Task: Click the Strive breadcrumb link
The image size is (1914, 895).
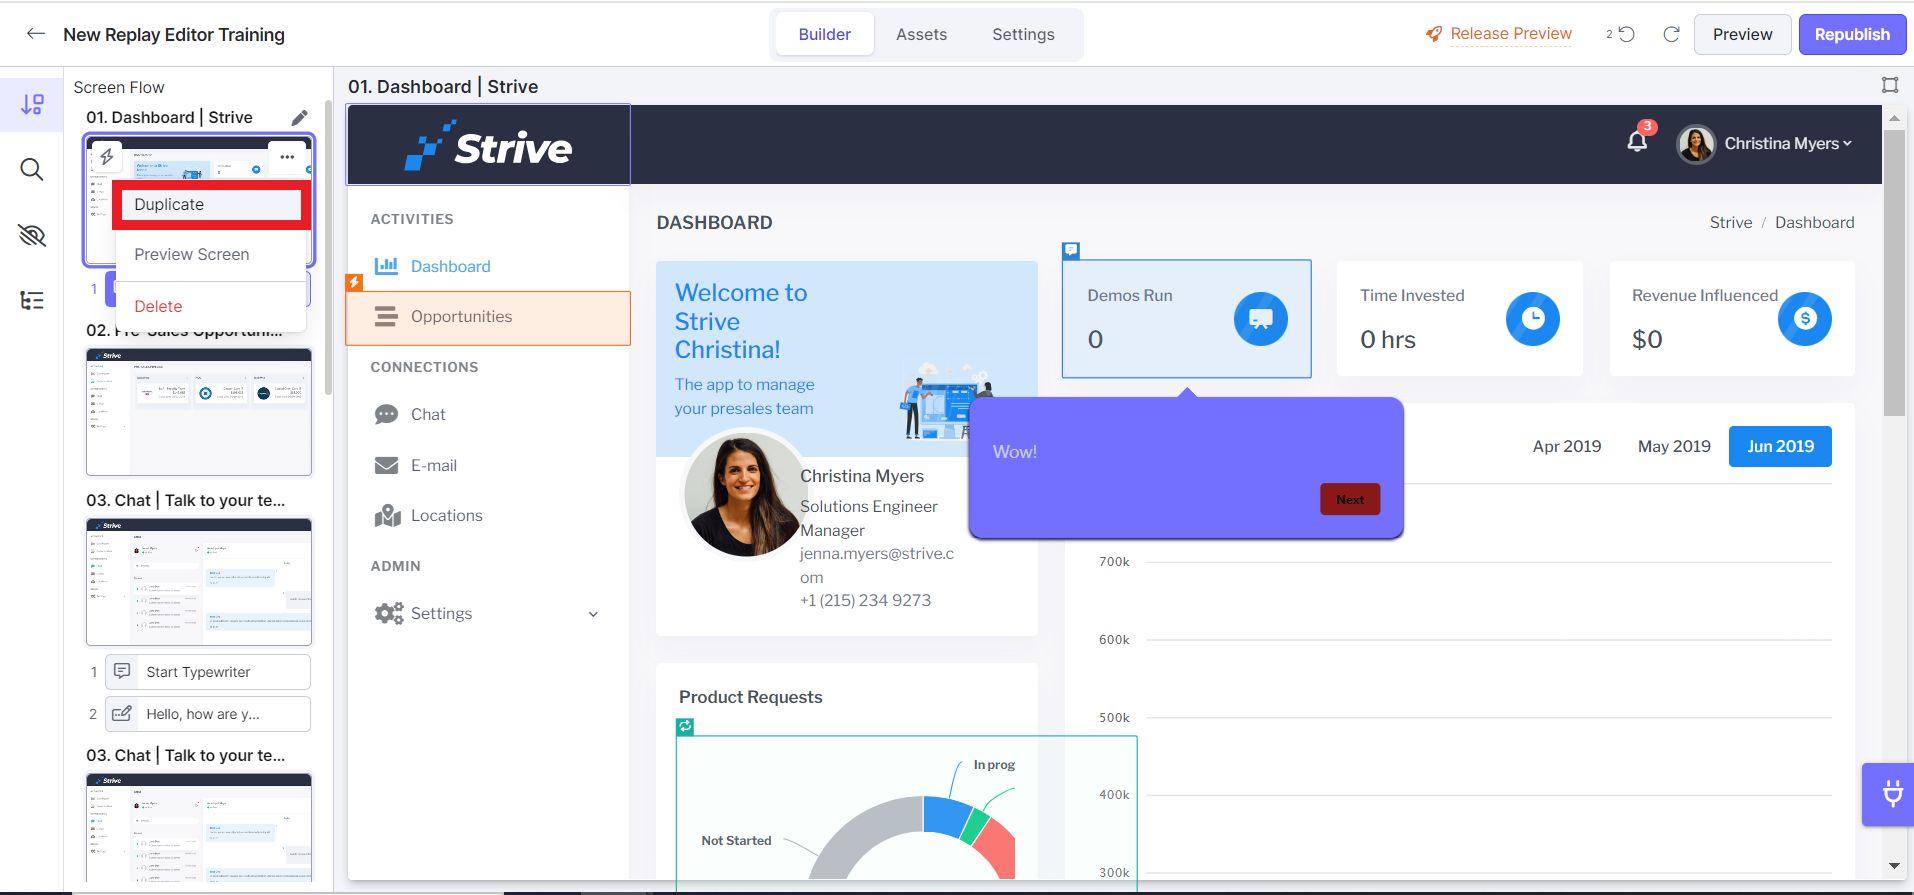Action: coord(1730,222)
